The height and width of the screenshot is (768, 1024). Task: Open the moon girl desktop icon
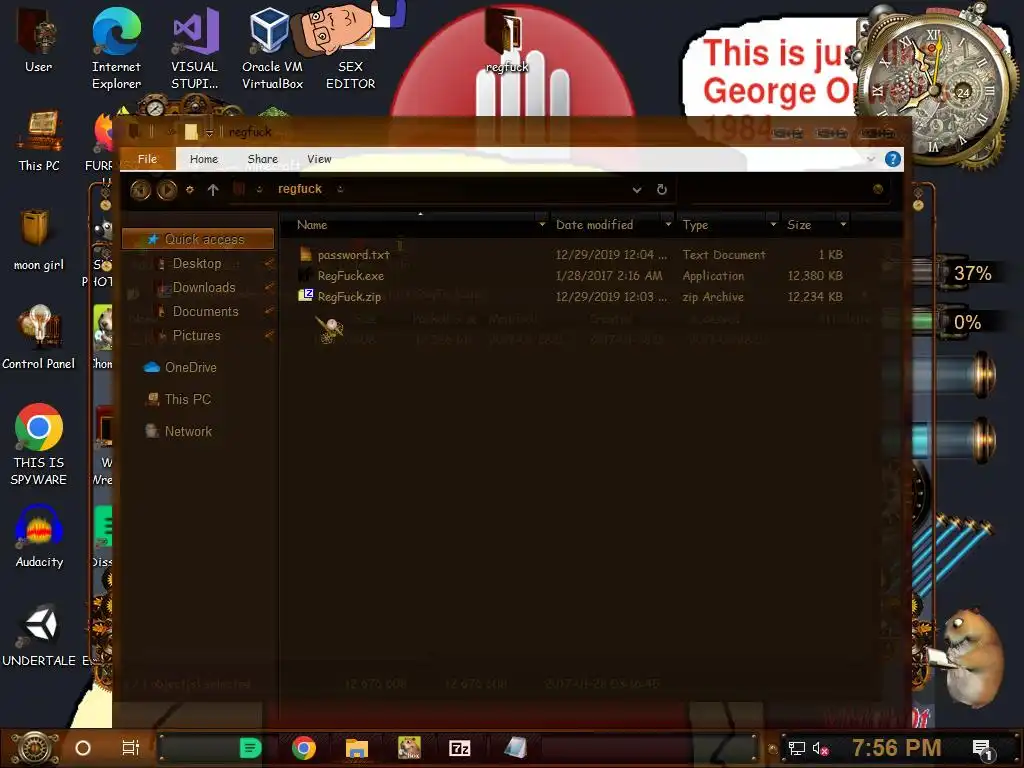[39, 240]
